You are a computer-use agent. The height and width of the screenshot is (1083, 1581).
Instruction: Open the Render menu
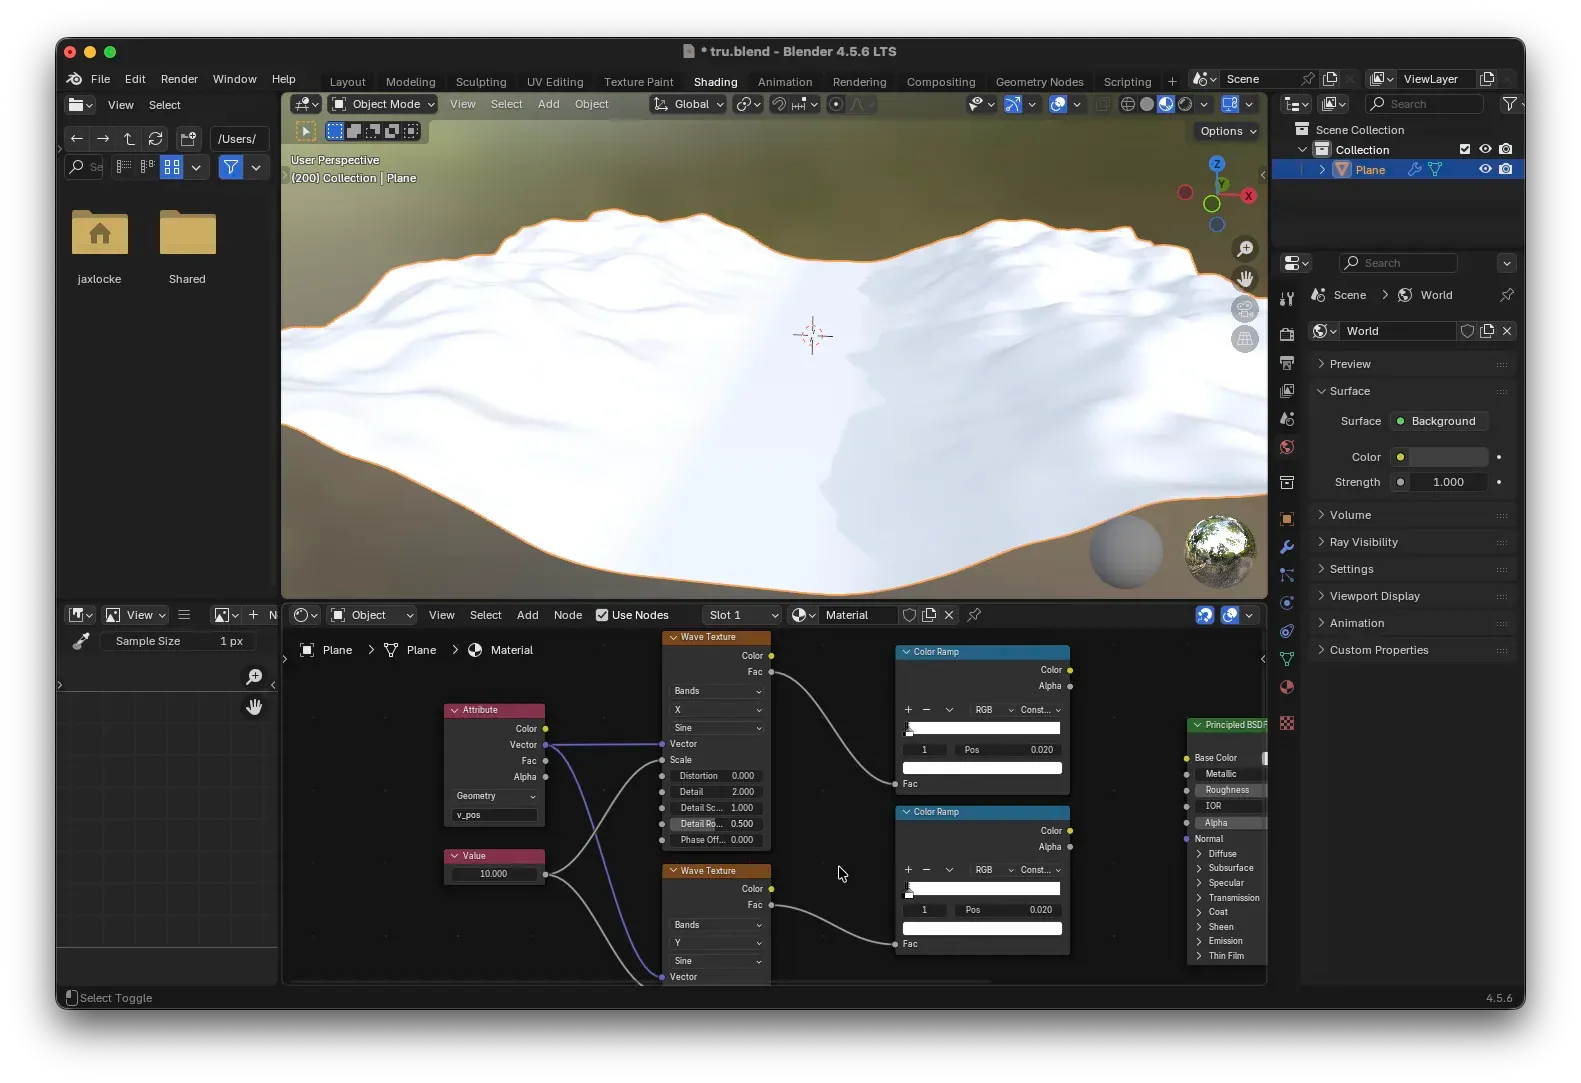pos(179,79)
